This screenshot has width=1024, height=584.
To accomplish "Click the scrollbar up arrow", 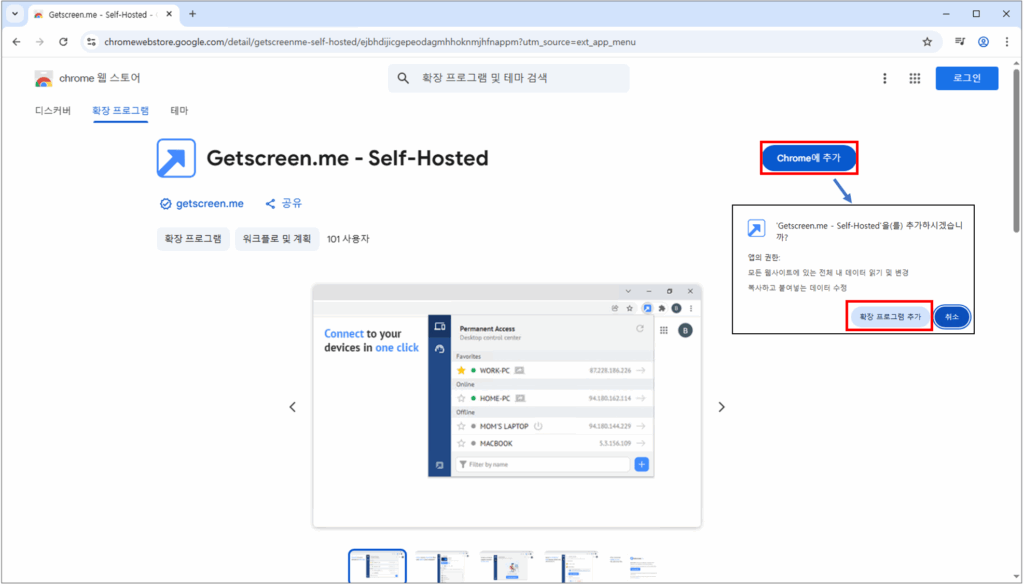I will pos(1016,63).
